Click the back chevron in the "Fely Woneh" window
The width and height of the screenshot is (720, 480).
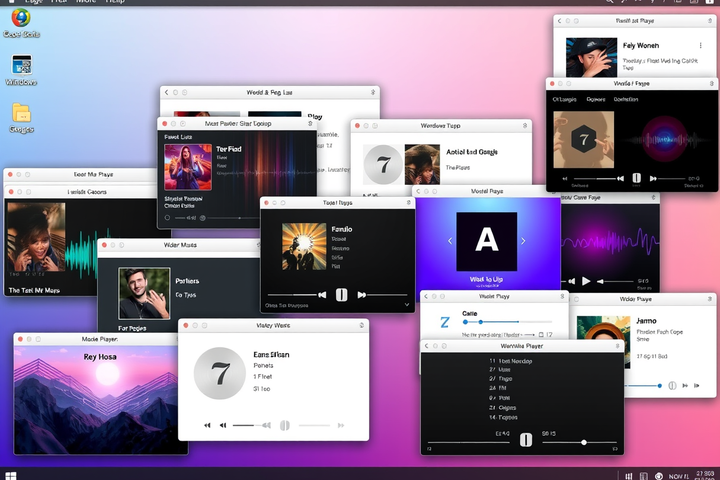point(559,21)
